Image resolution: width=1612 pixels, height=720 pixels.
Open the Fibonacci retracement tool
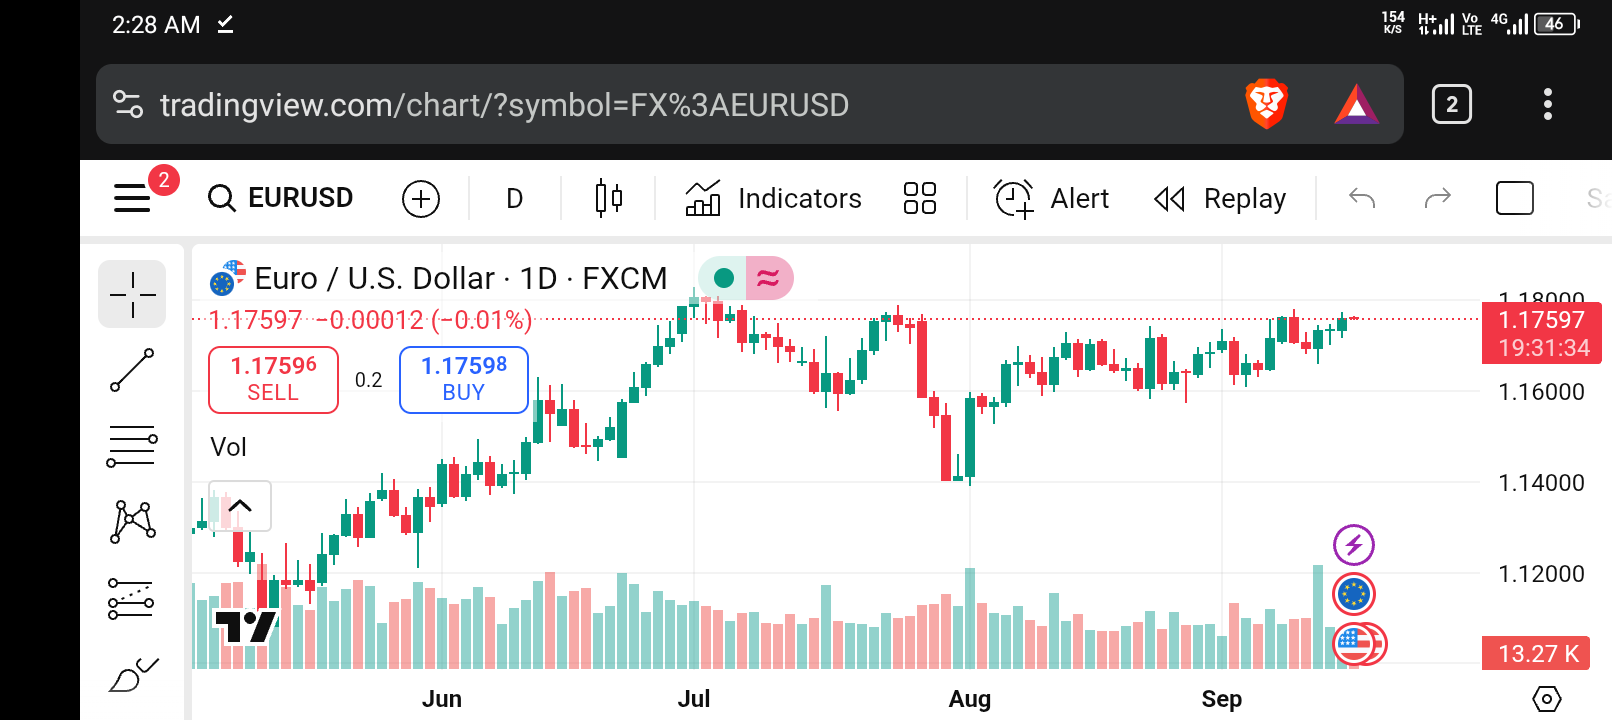(132, 446)
